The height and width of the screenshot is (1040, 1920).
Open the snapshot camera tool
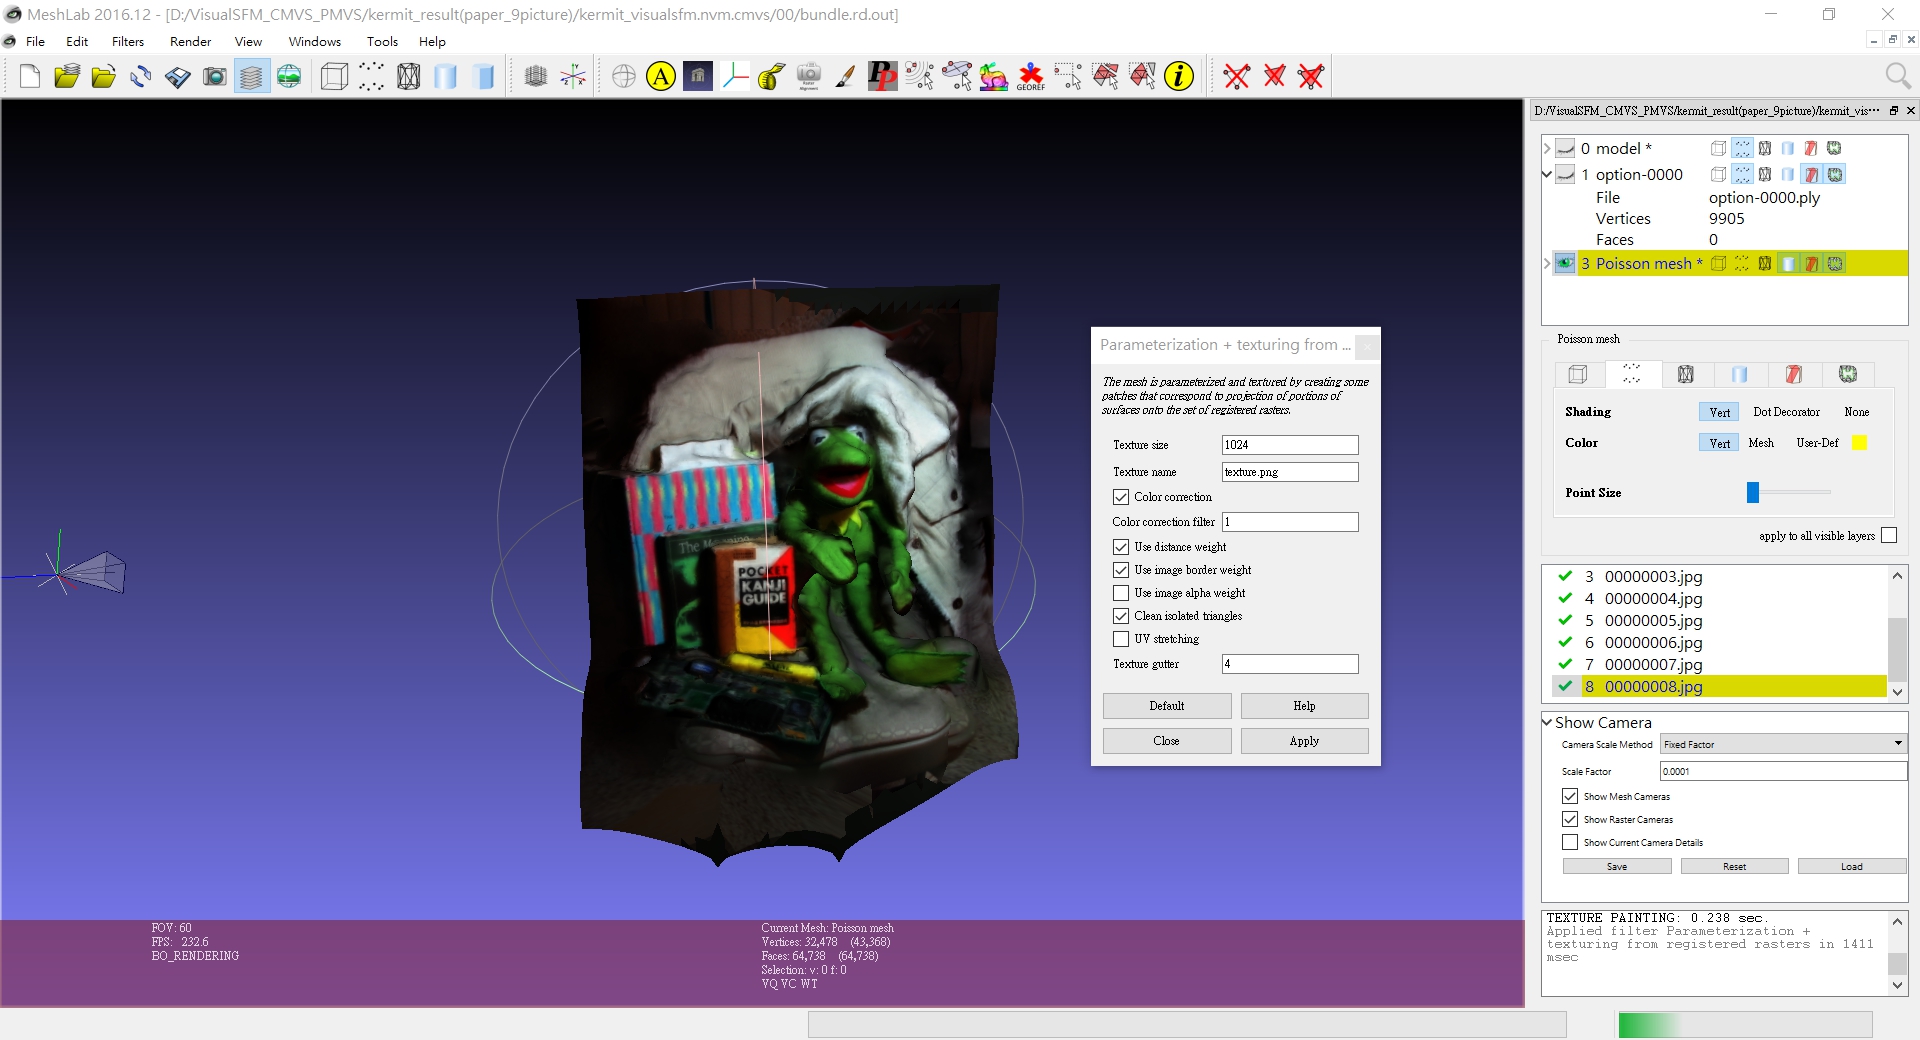point(214,76)
